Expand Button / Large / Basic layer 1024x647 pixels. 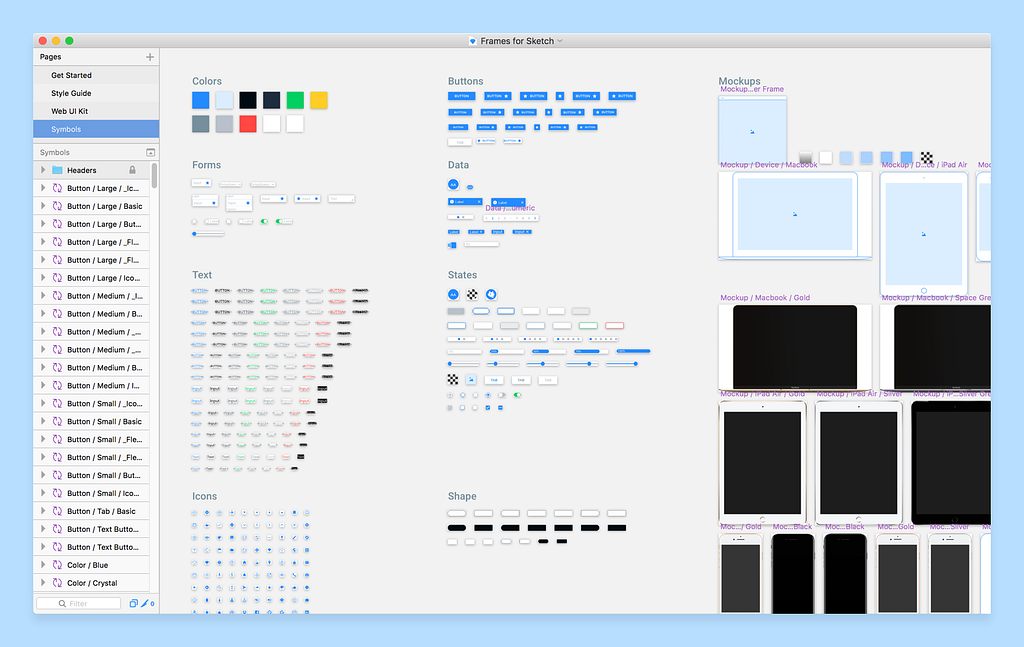tap(42, 206)
